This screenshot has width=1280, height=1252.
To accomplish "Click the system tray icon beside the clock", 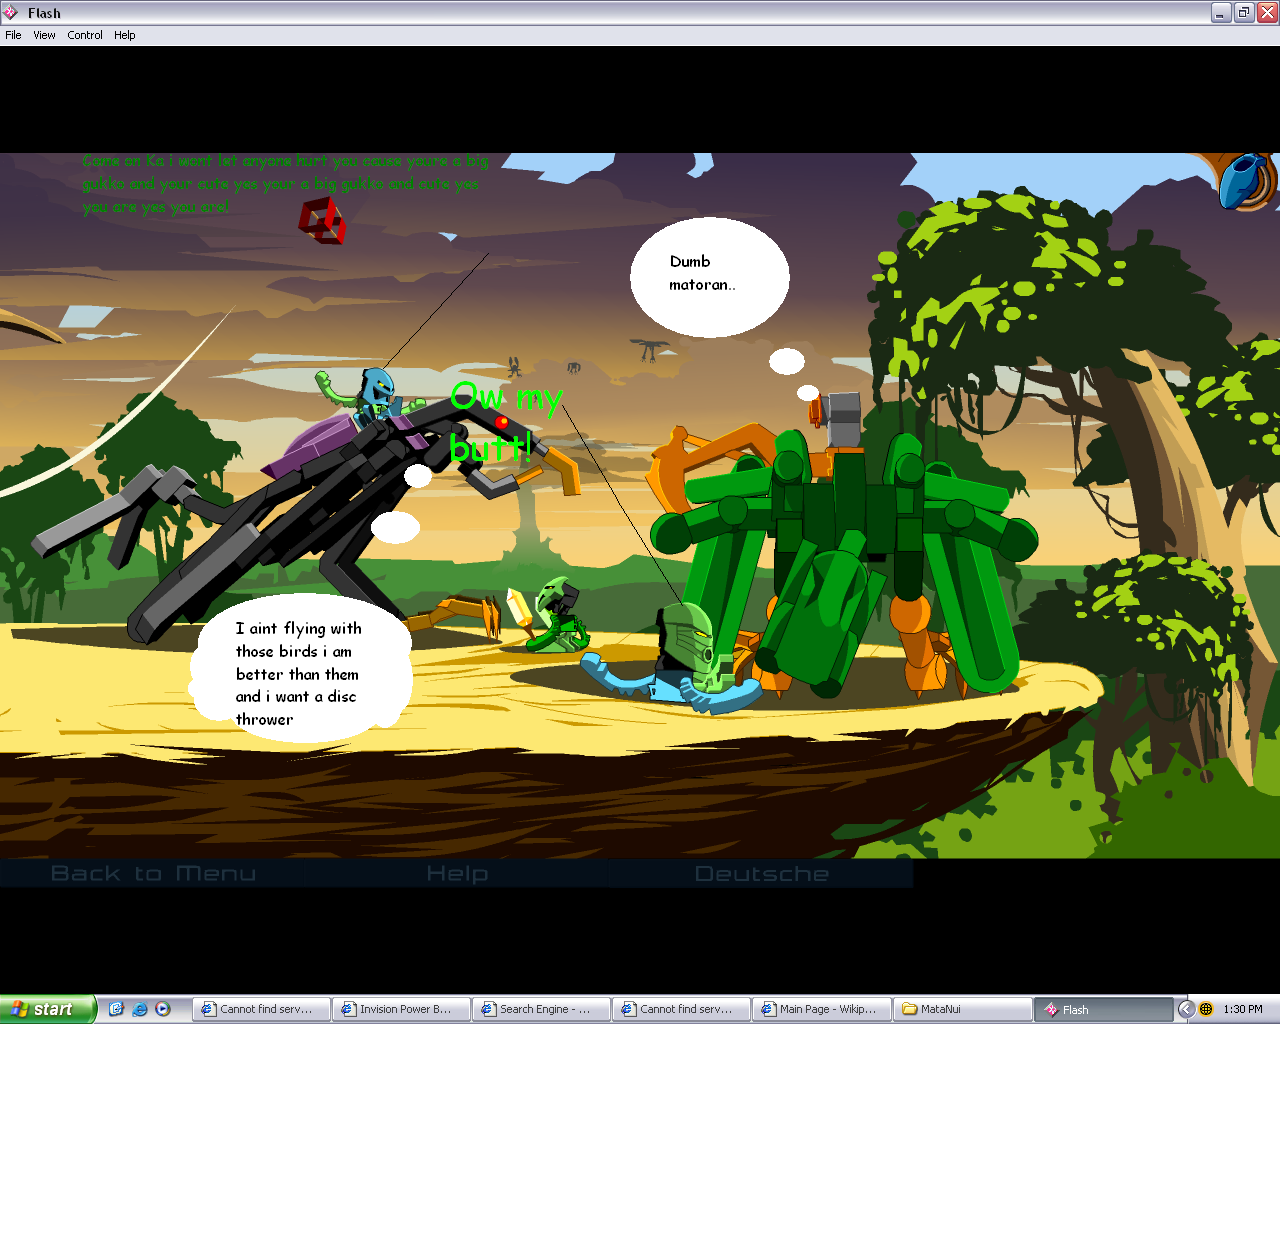I will click(x=1206, y=1009).
